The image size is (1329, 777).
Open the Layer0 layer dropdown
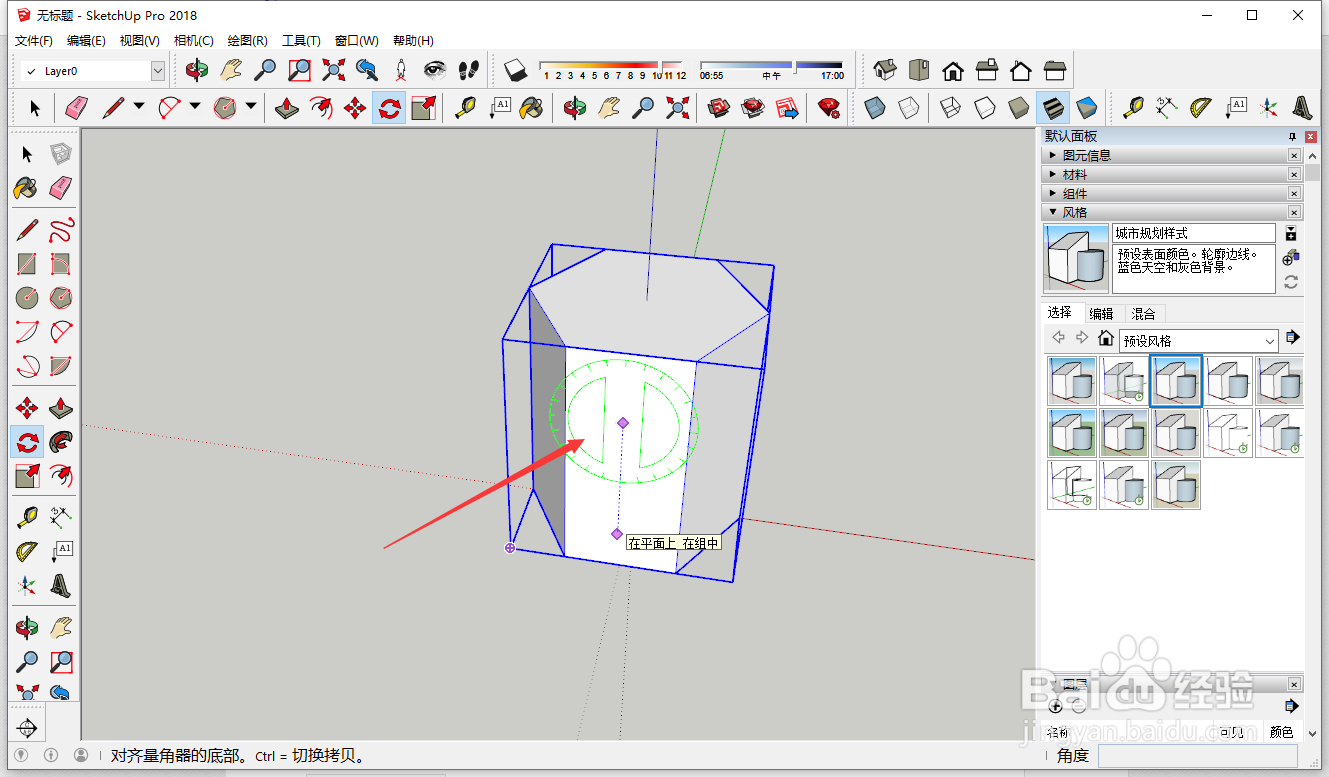[x=157, y=71]
